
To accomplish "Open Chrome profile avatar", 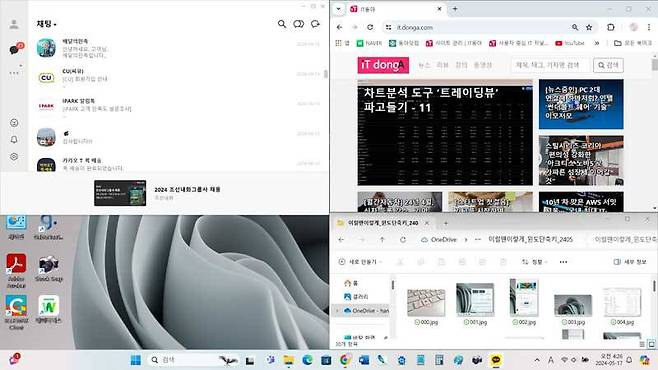I will coord(633,27).
